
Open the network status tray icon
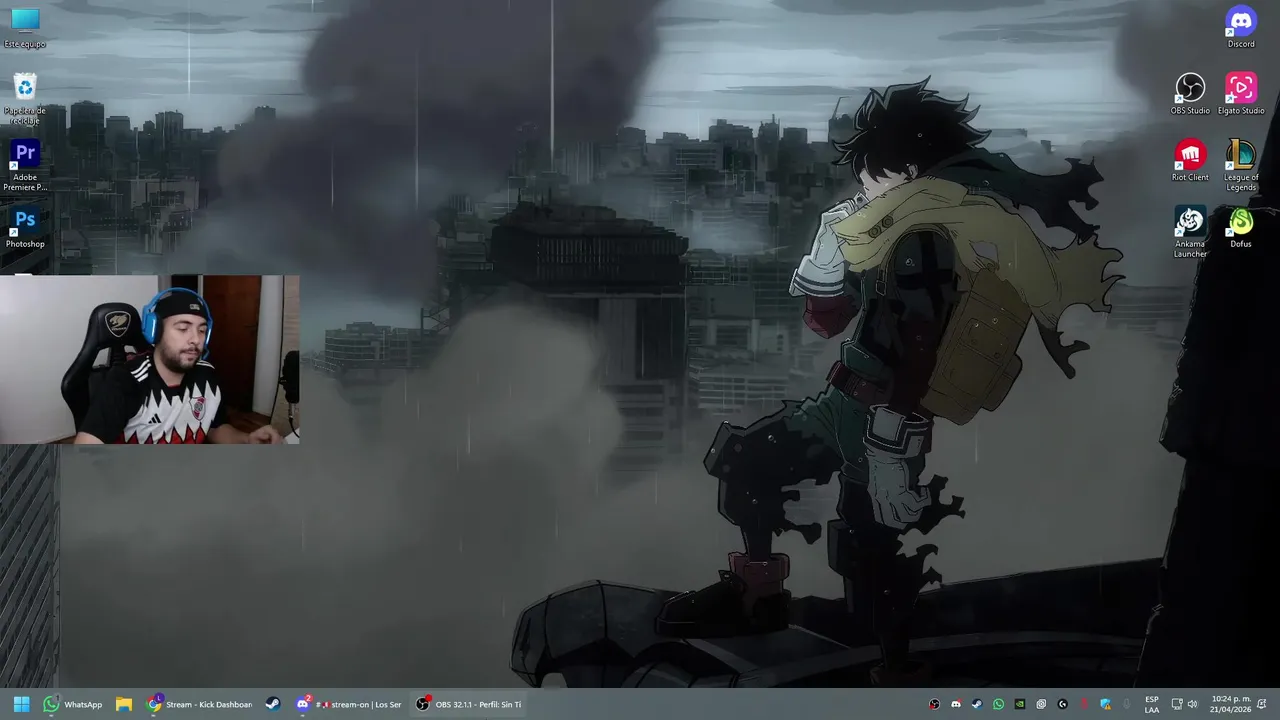point(1177,704)
